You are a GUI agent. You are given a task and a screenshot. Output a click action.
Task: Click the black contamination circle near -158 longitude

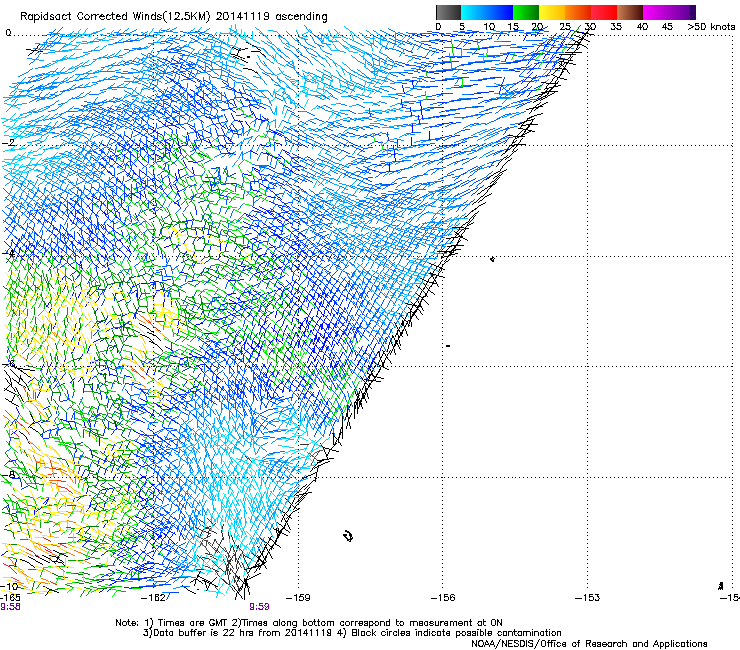click(x=348, y=536)
